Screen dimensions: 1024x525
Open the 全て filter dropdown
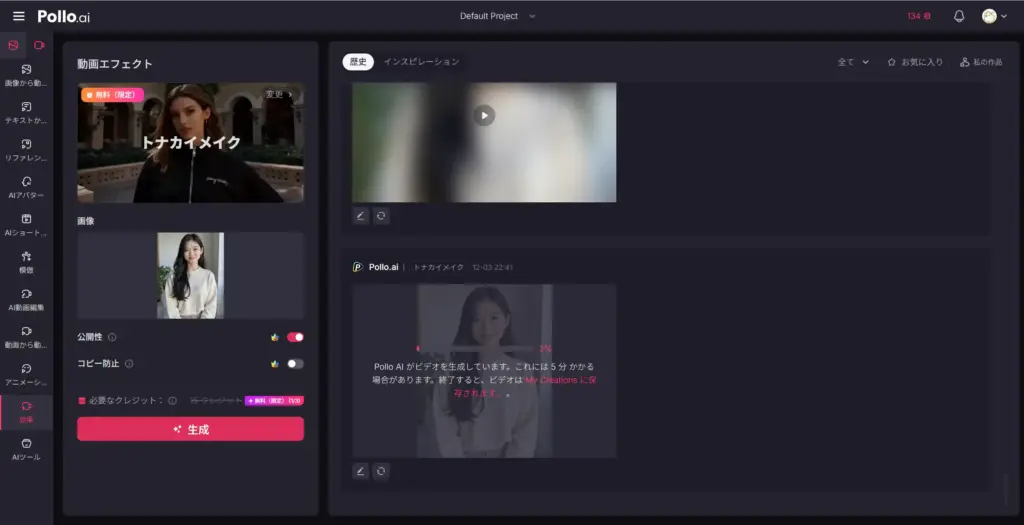pyautogui.click(x=853, y=62)
